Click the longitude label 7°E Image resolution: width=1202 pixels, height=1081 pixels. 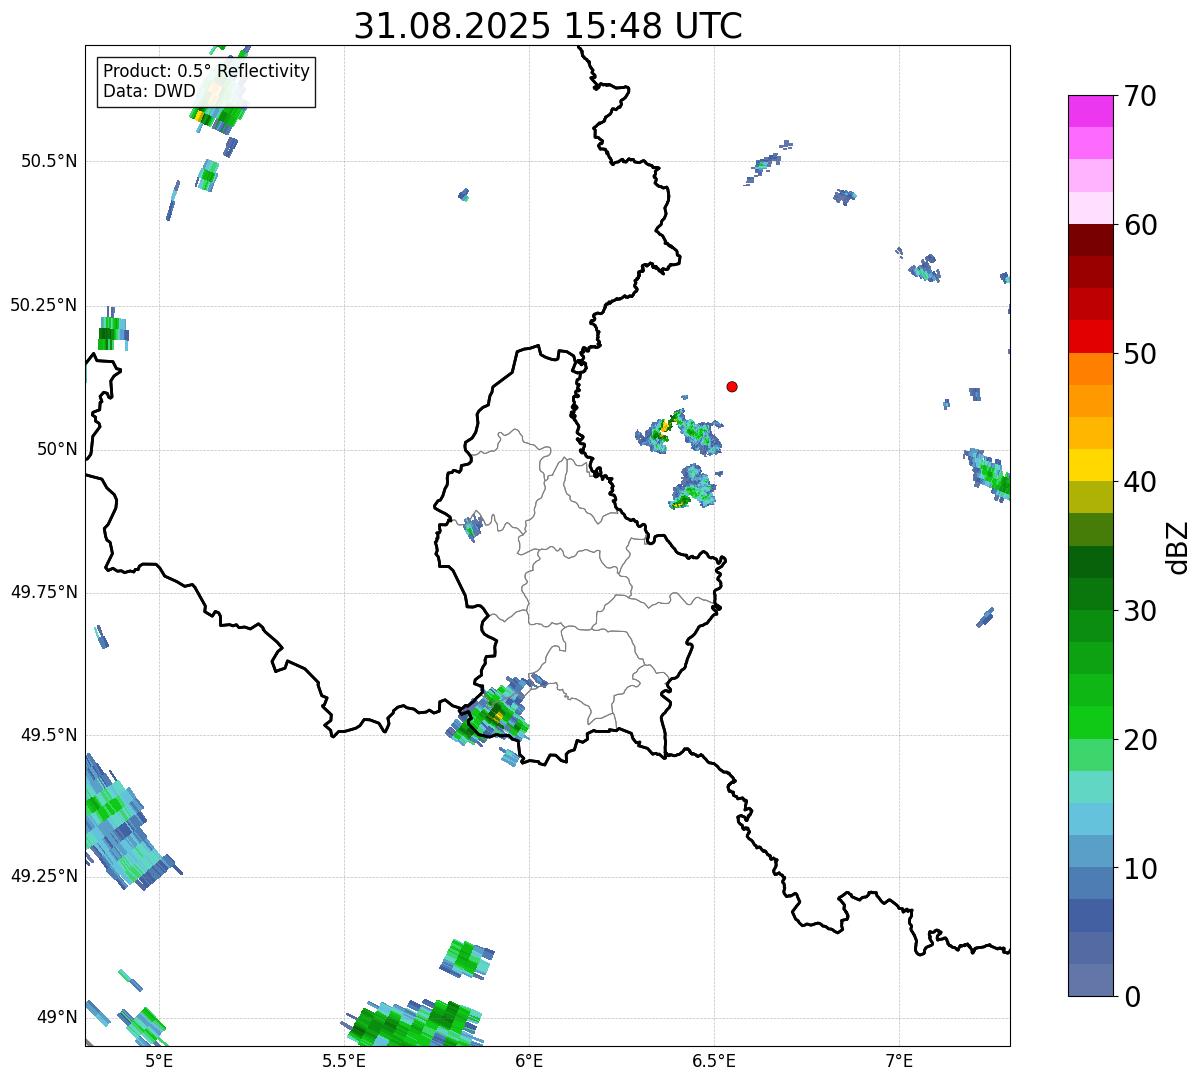899,1061
